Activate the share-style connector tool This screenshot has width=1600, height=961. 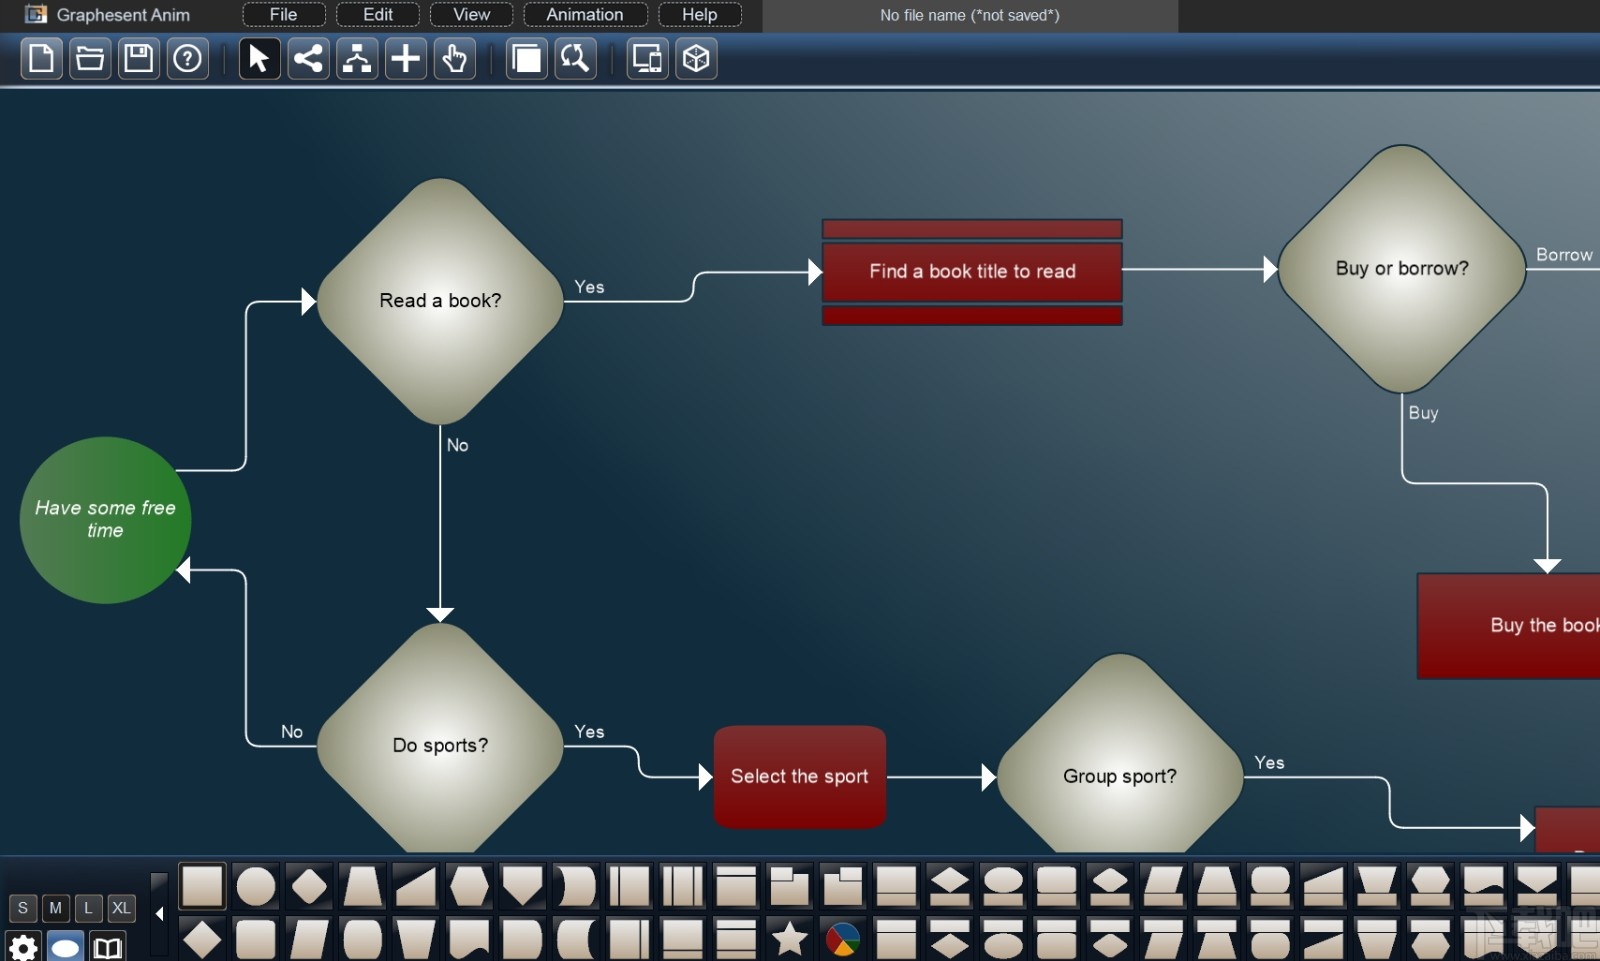308,59
